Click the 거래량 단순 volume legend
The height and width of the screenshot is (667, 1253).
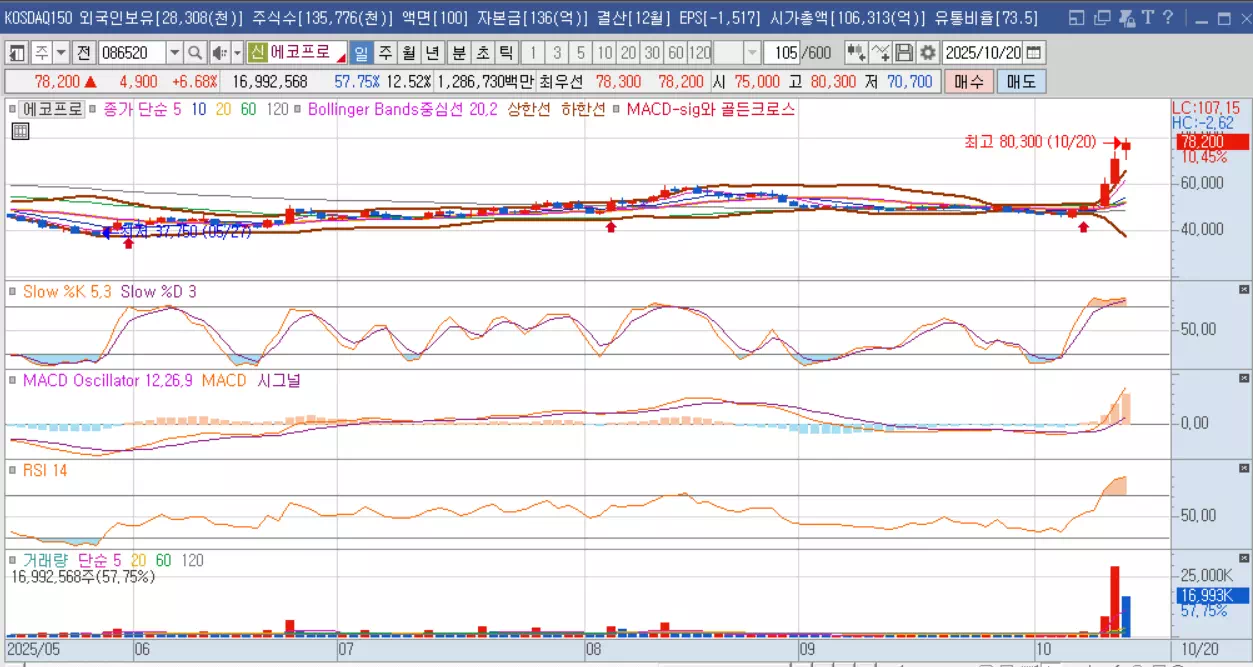72,561
